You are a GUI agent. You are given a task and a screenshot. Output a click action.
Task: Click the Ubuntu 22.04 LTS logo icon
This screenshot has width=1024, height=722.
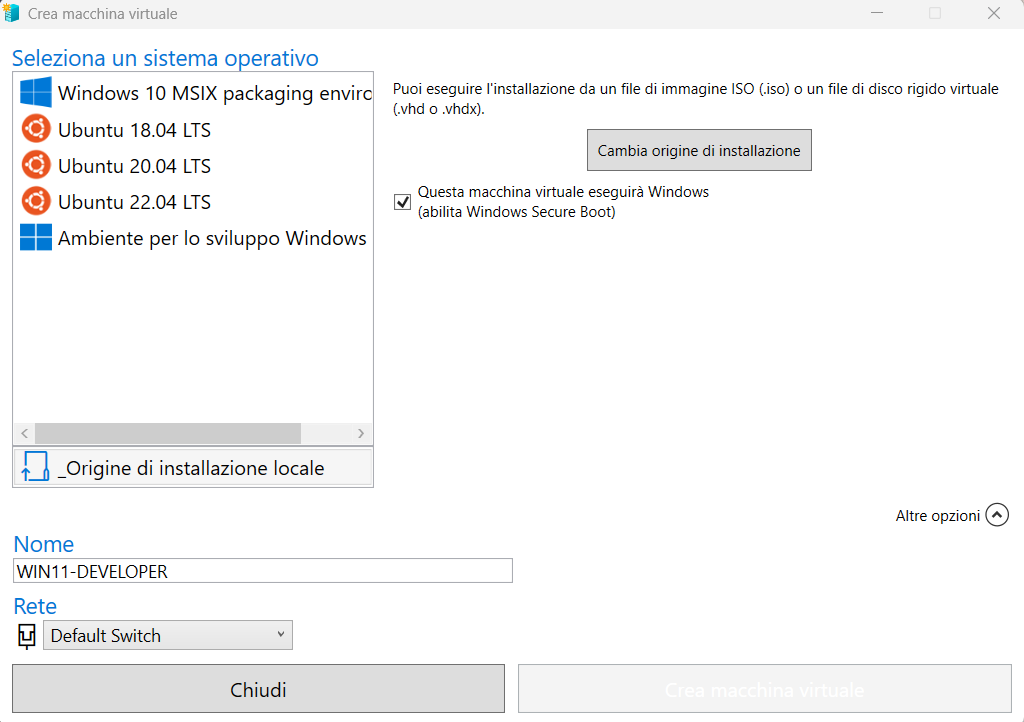(x=36, y=201)
